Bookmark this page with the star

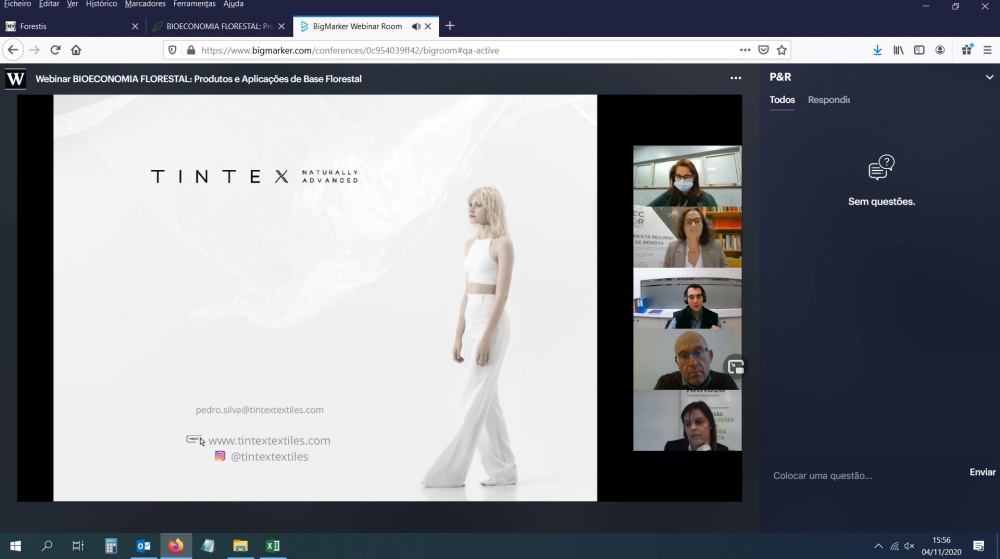782,50
